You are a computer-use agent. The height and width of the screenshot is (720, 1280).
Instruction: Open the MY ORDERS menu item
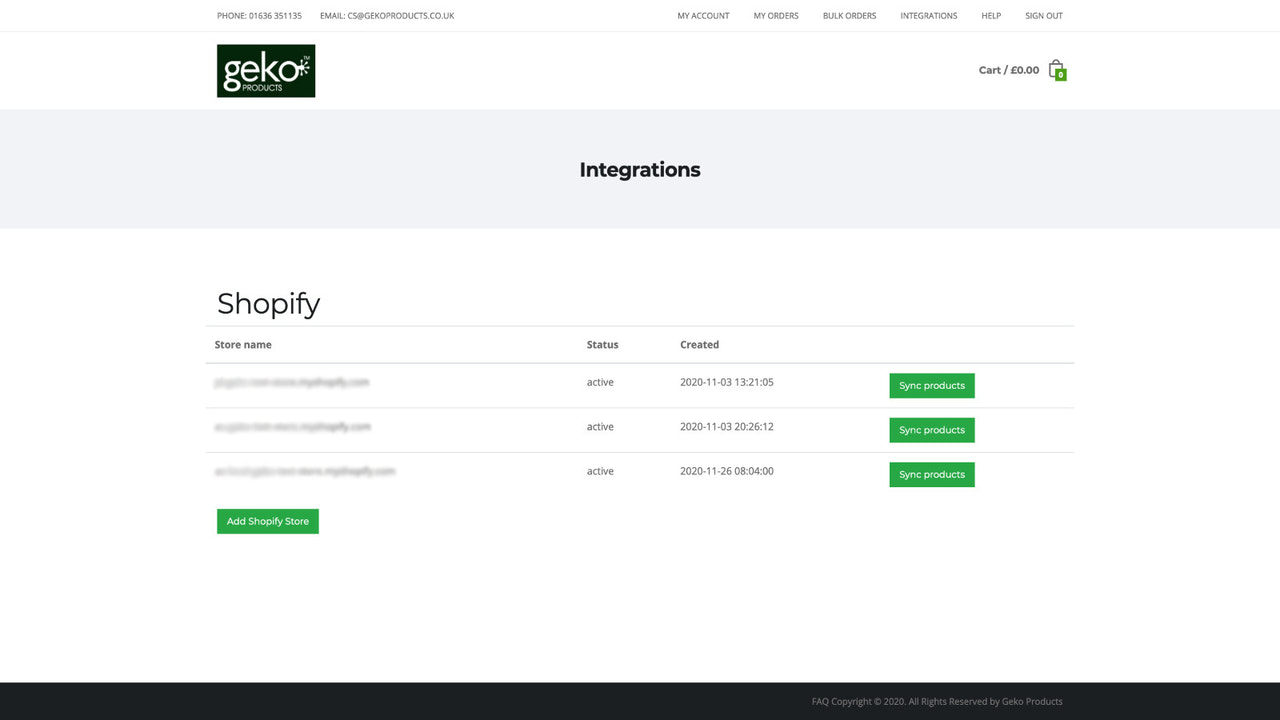[775, 15]
